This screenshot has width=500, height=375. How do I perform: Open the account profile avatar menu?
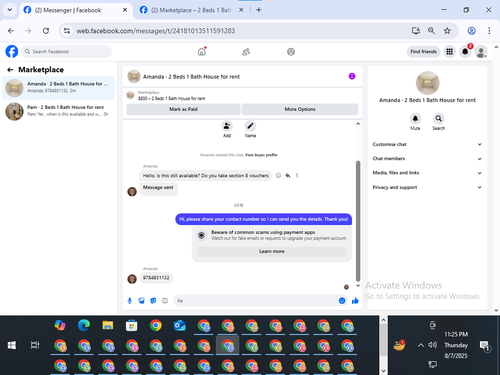click(481, 52)
